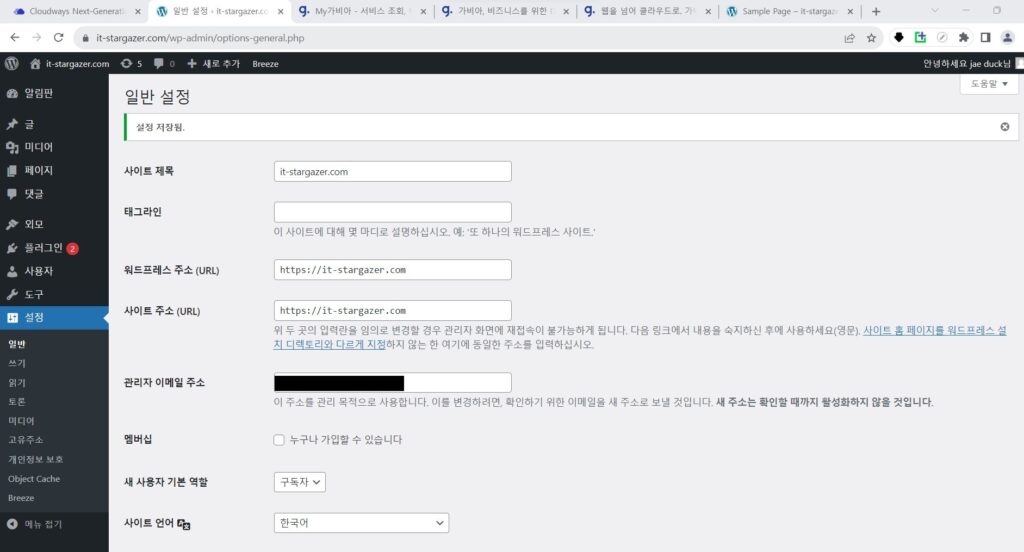Open 도구 tools menu
The image size is (1024, 552).
pos(54,295)
